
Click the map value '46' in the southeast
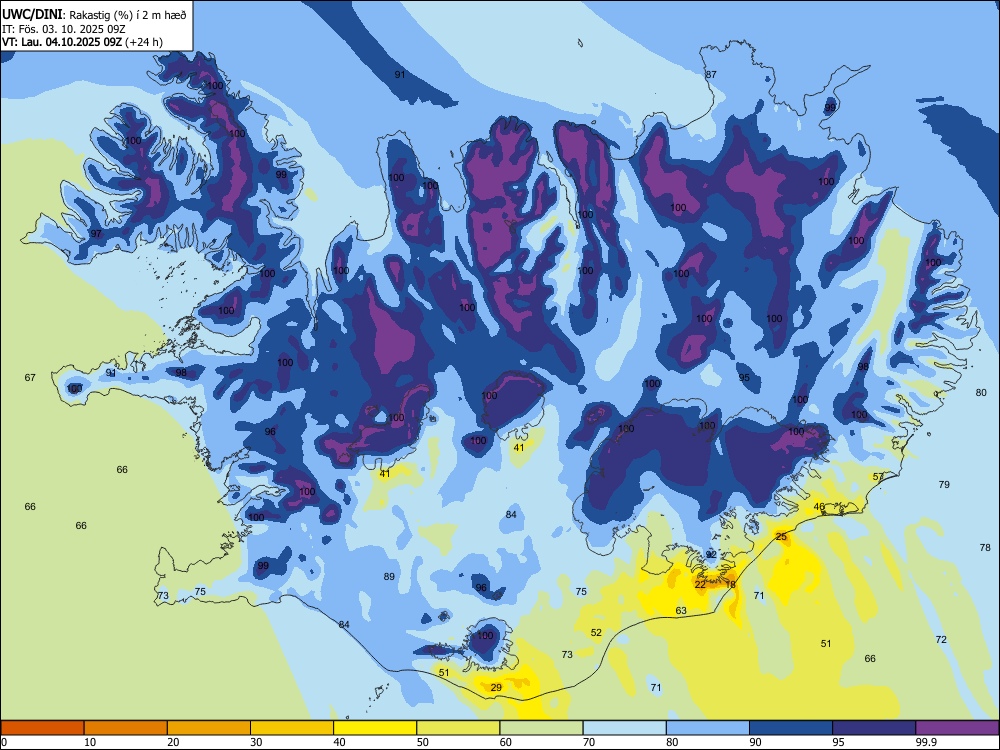[820, 507]
